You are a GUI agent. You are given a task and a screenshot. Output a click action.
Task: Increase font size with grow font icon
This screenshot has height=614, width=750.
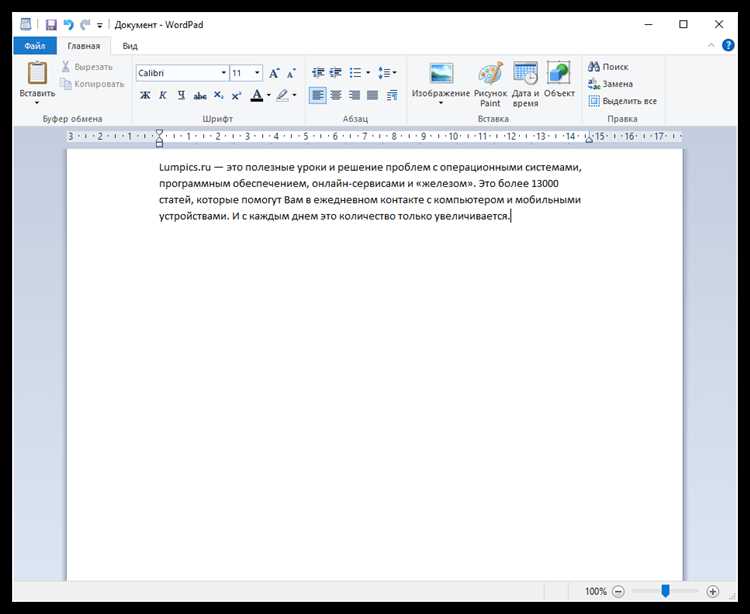coord(274,73)
